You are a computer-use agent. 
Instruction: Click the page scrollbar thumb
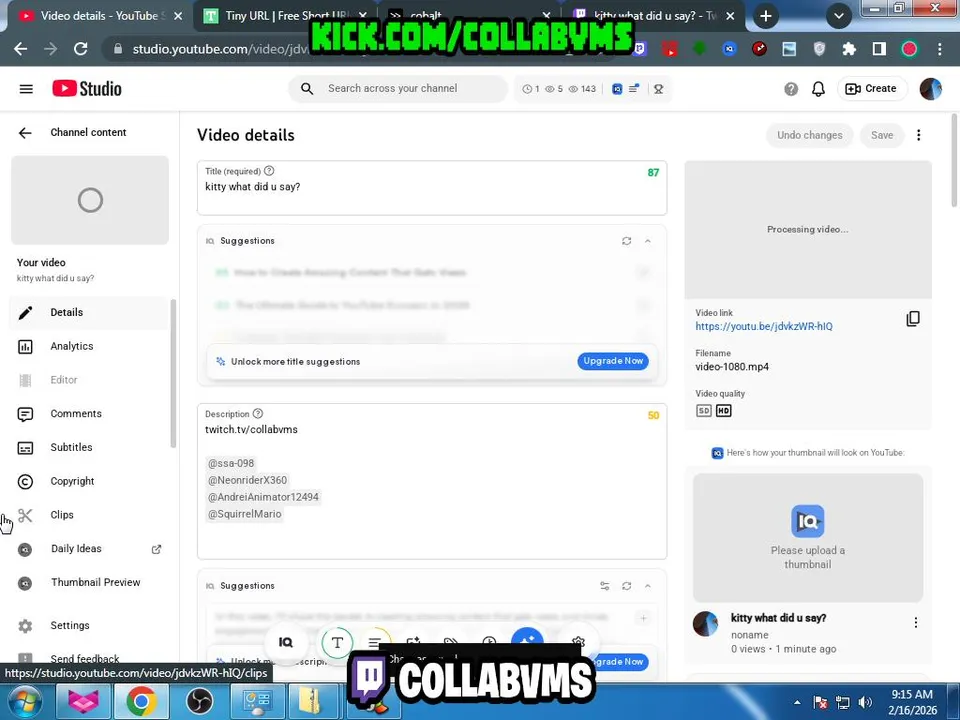pyautogui.click(x=954, y=160)
